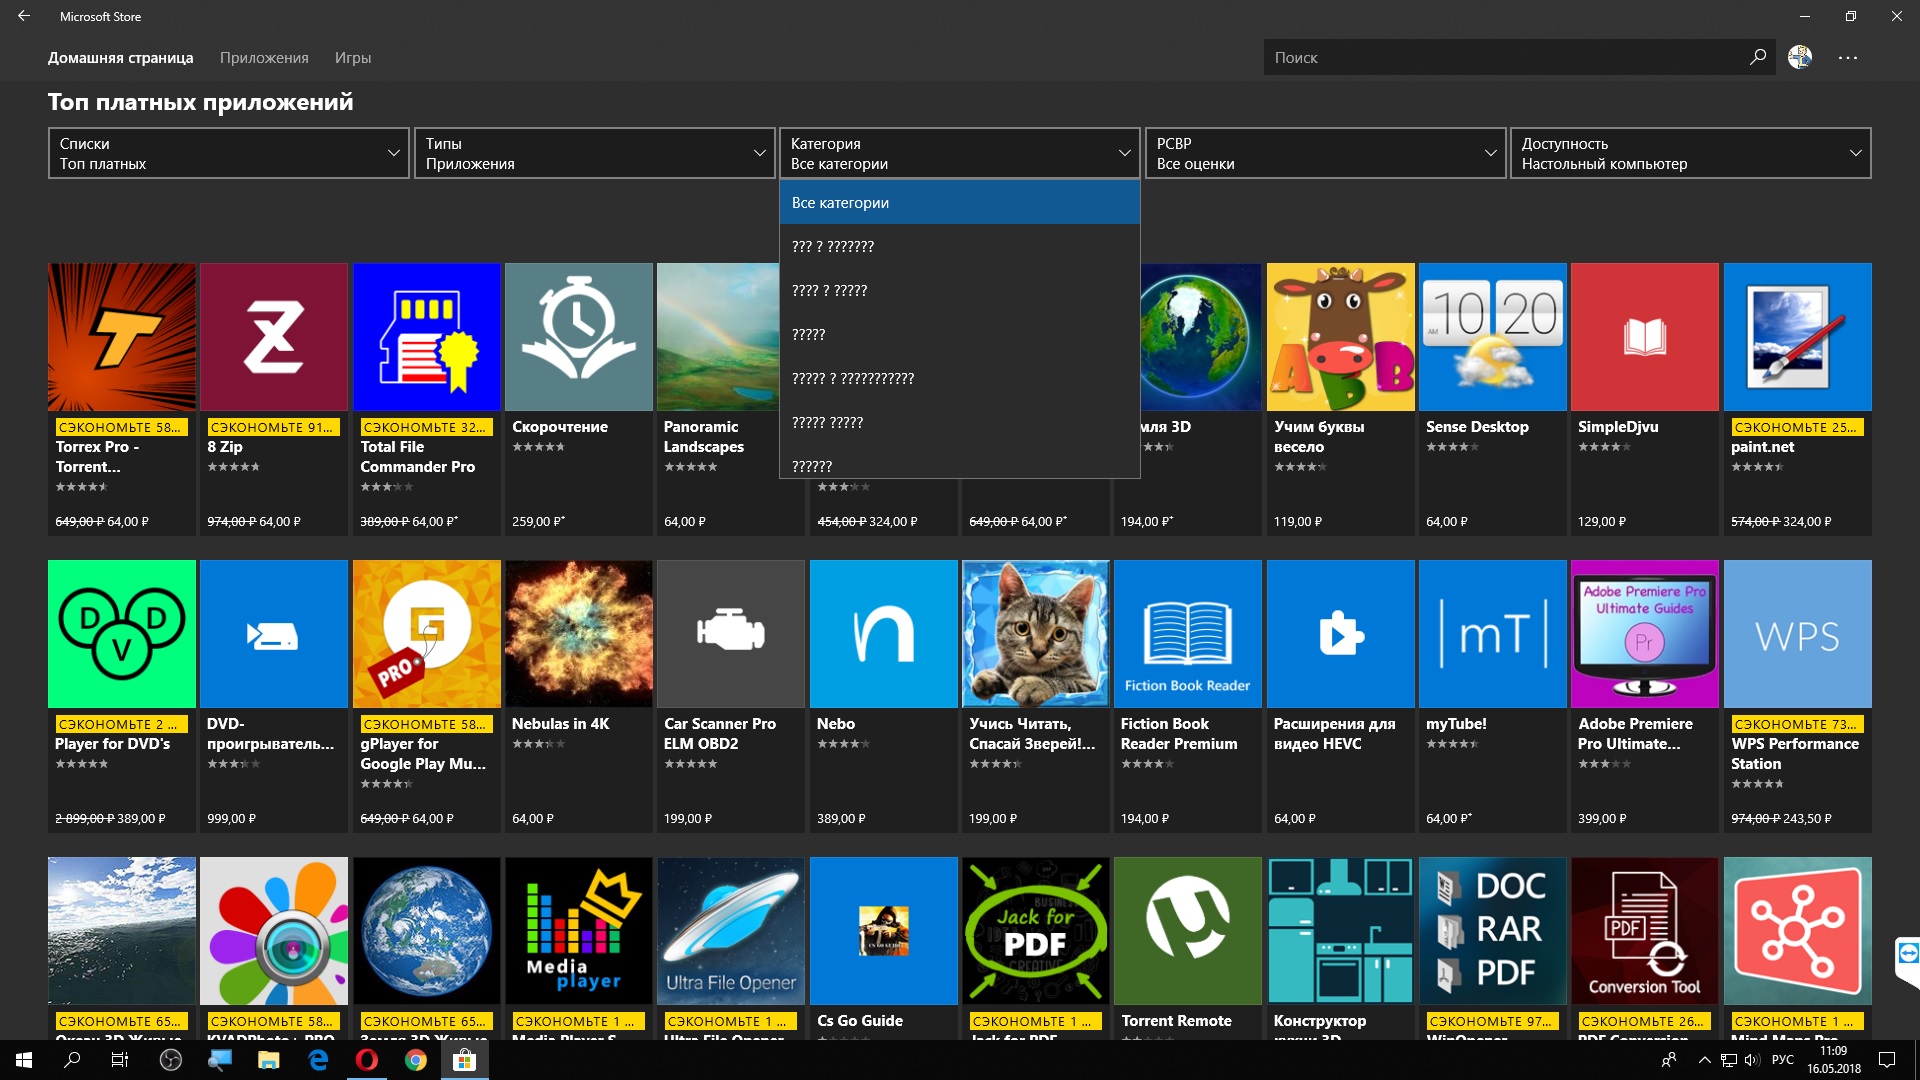
Task: Open Task View on taskbar
Action: click(x=120, y=1060)
